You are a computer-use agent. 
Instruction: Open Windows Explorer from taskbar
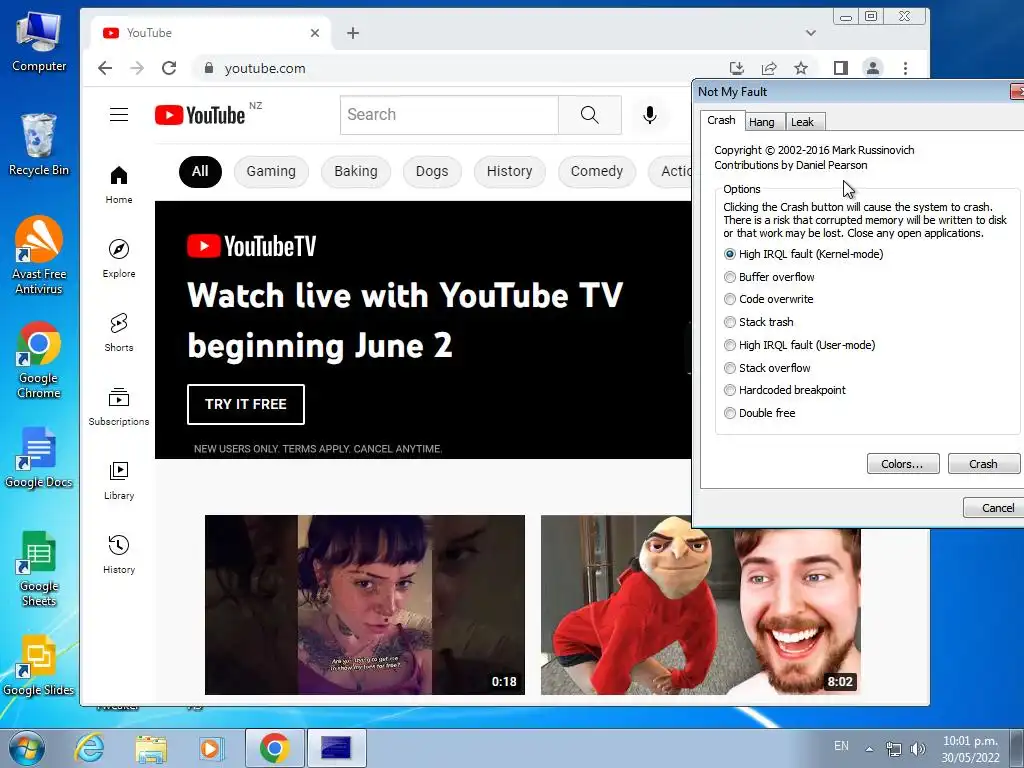[151, 748]
